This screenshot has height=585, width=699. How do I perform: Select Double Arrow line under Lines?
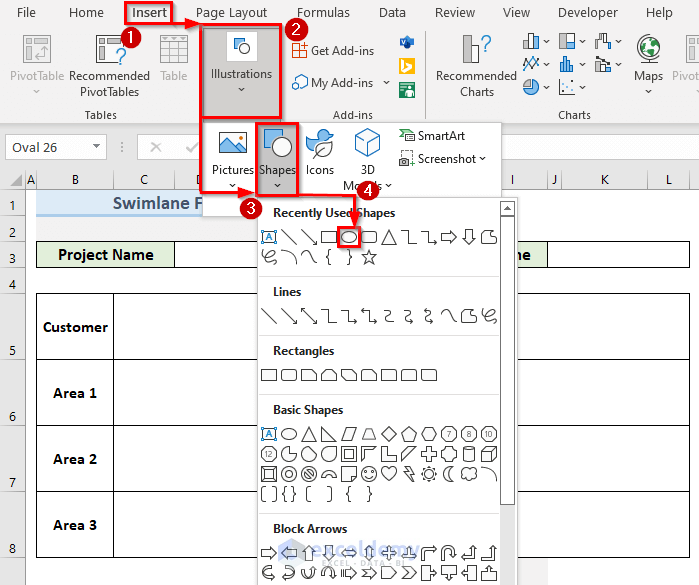(309, 316)
